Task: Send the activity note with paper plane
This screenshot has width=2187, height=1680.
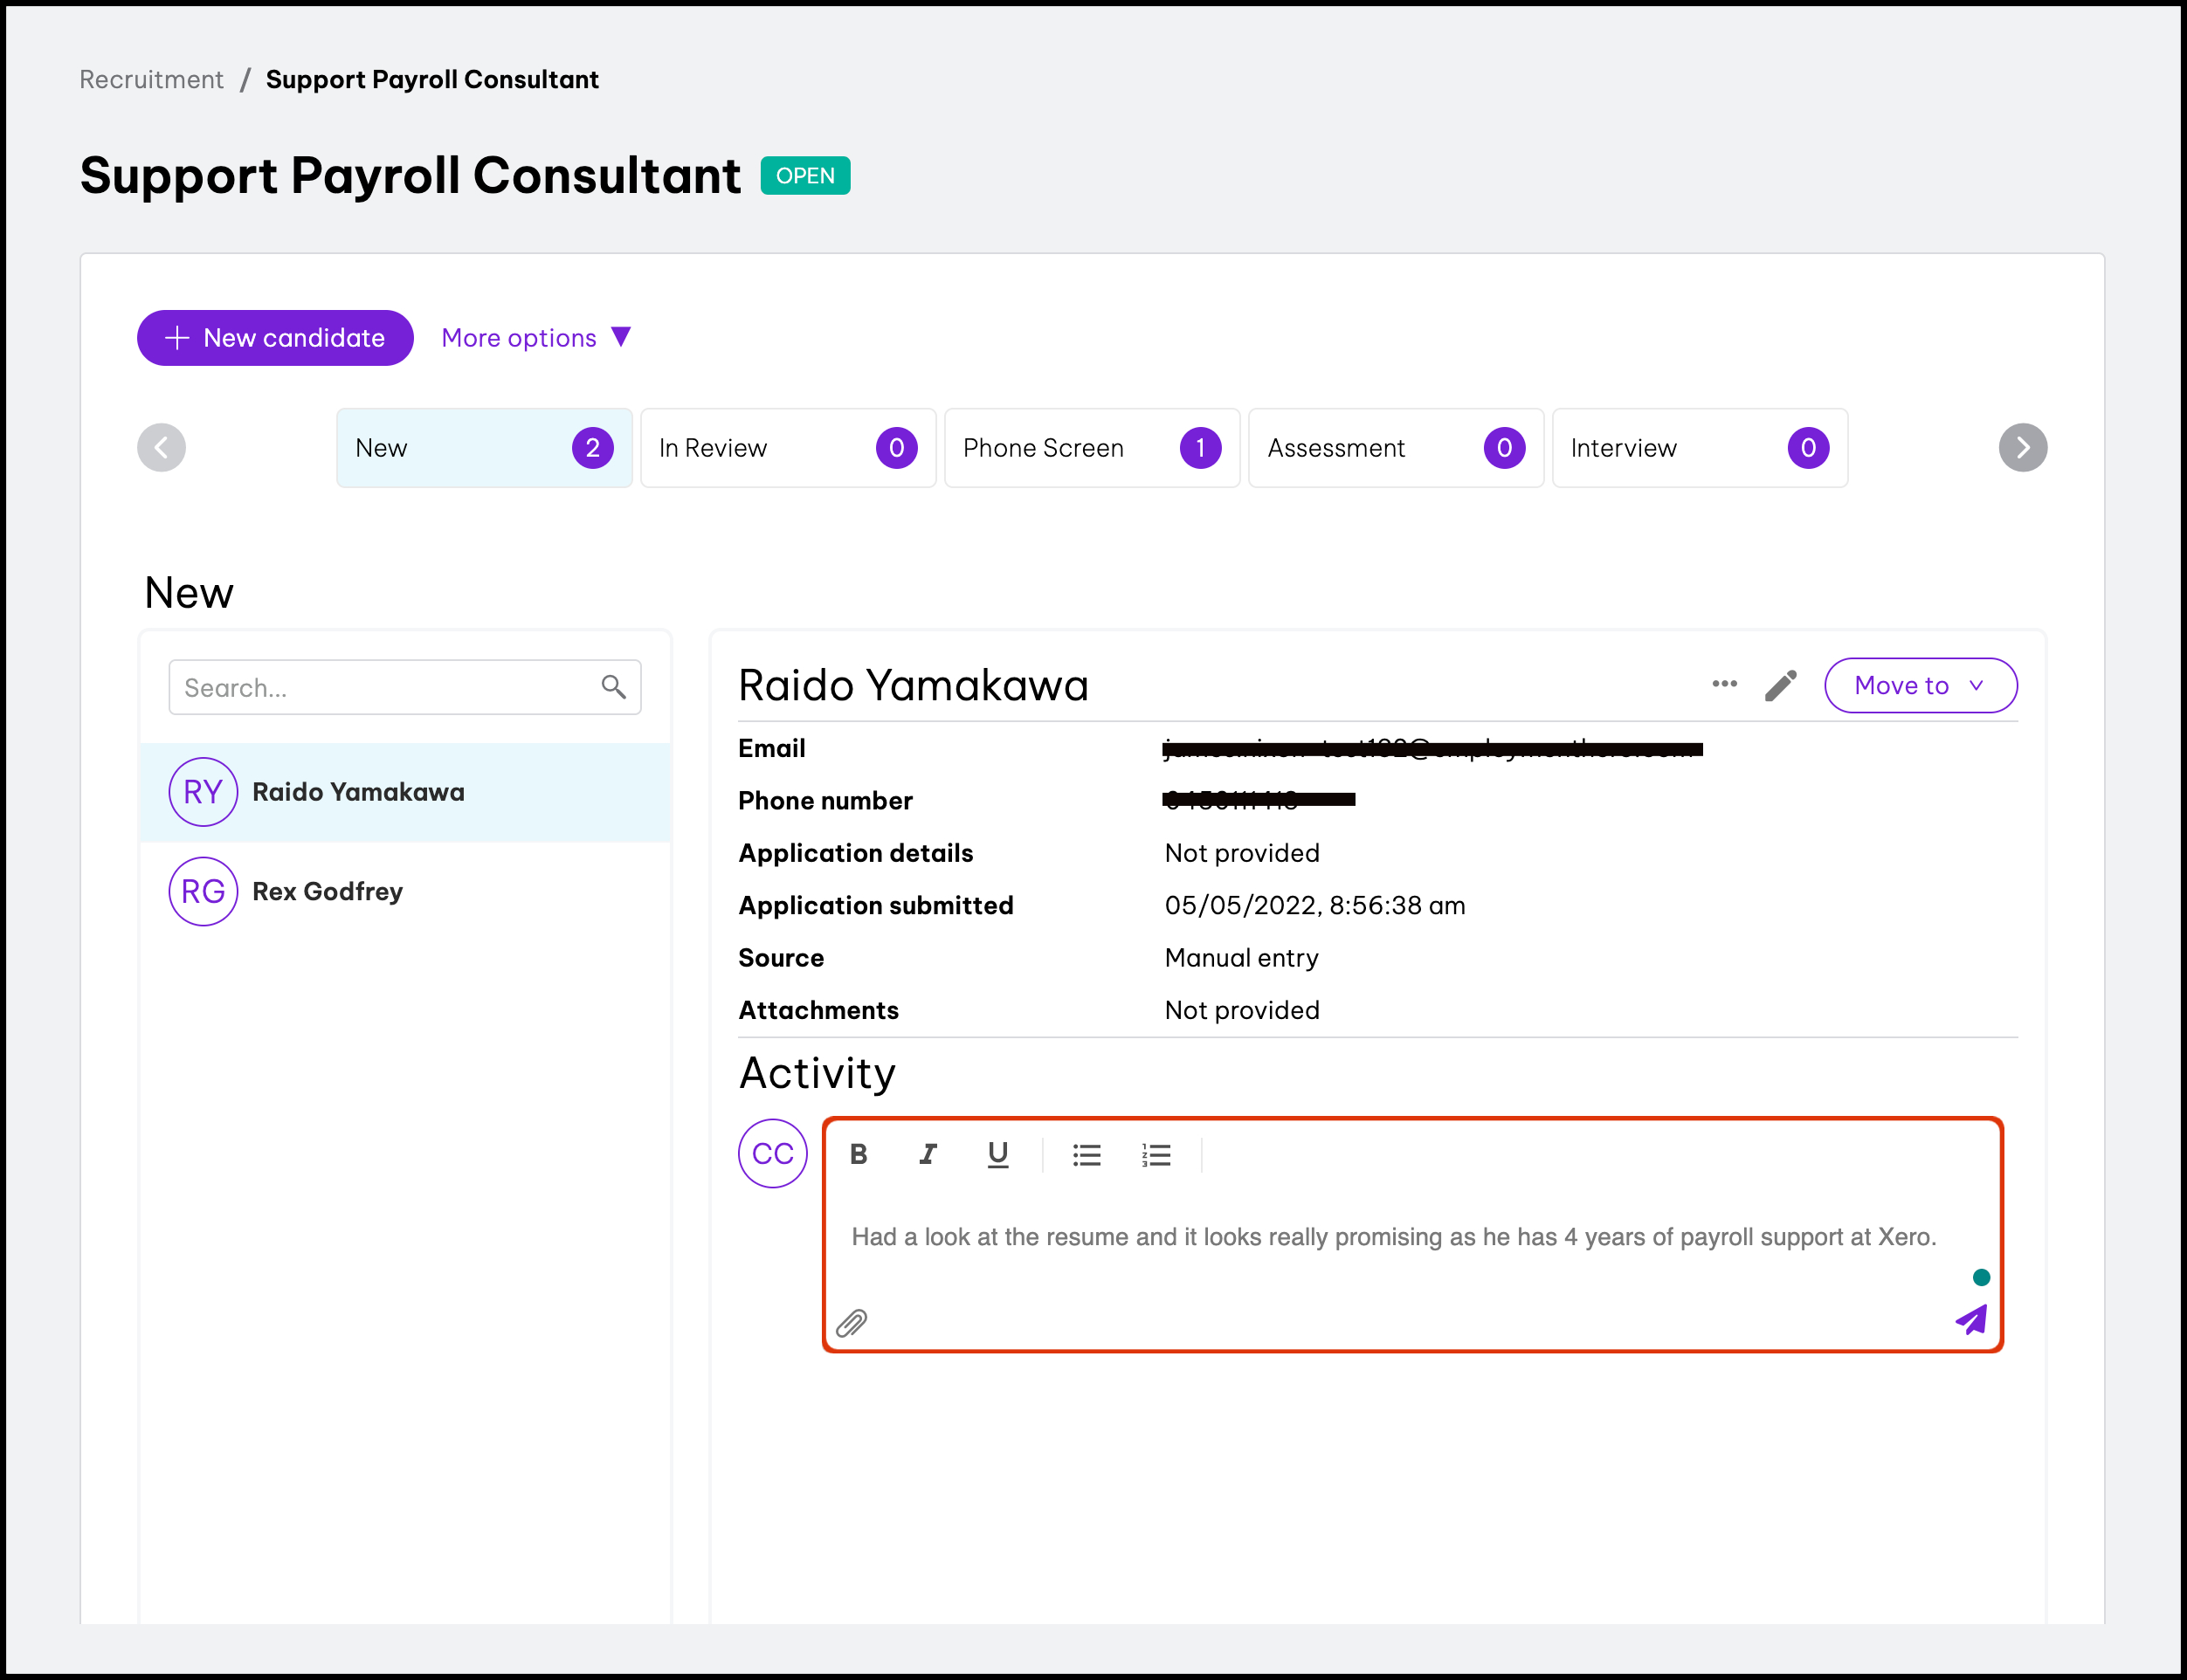Action: coord(1971,1320)
